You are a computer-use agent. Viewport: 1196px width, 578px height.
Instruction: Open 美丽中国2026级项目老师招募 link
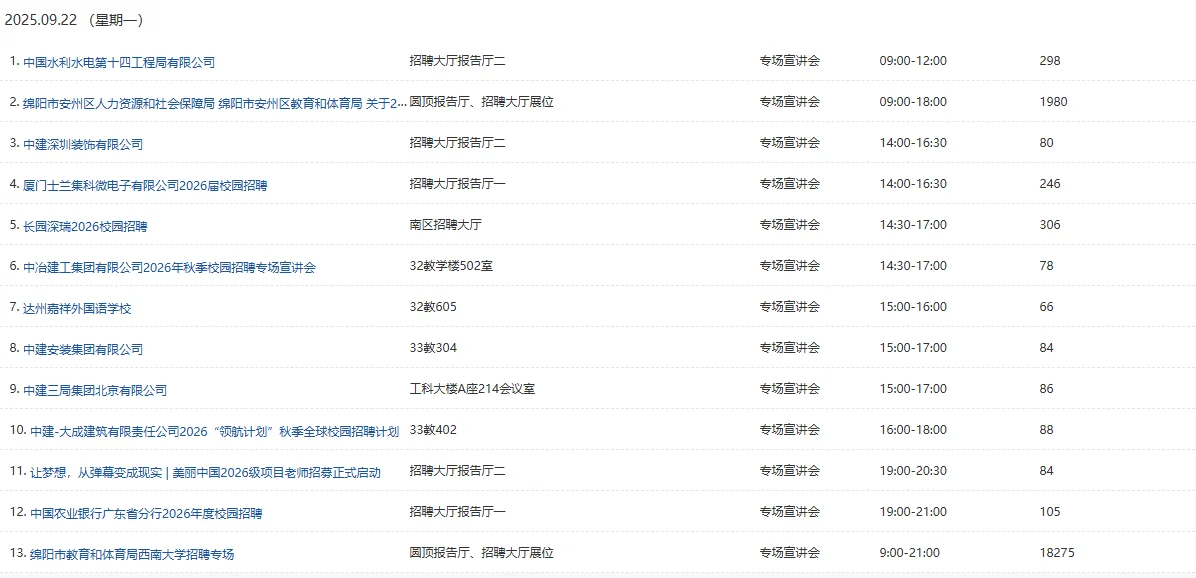point(206,474)
